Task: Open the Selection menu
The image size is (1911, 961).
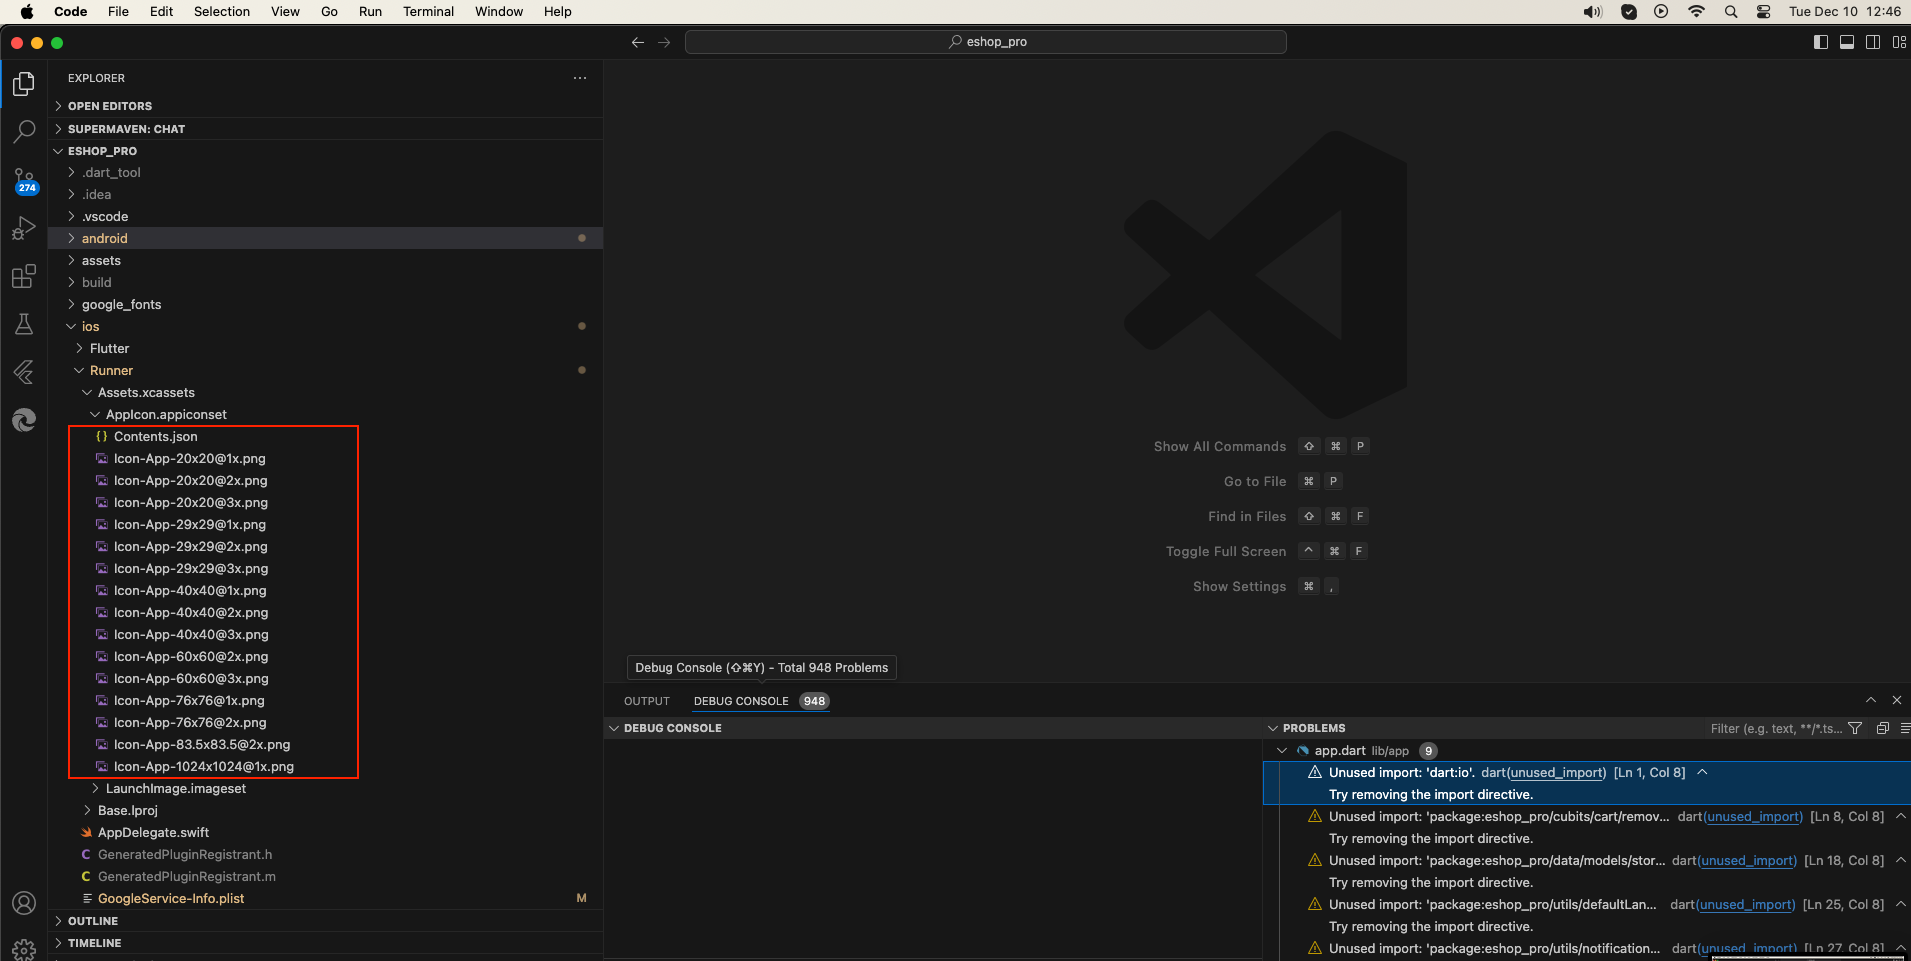Action: tap(222, 12)
